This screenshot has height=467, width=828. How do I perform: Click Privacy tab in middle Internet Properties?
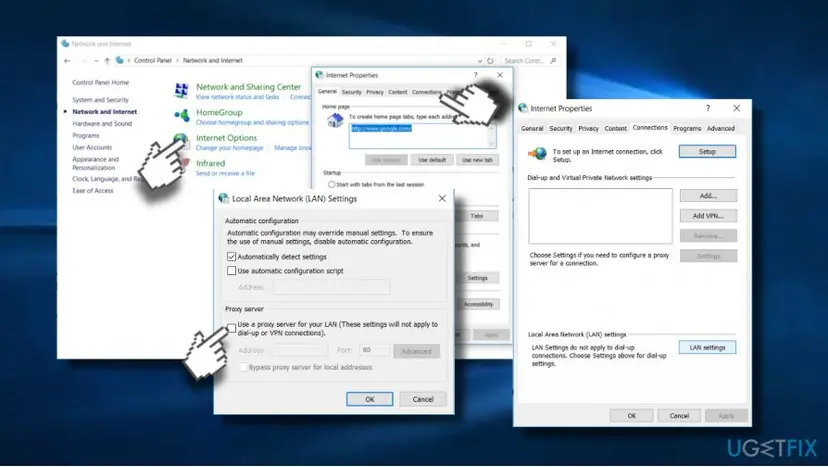coord(375,92)
